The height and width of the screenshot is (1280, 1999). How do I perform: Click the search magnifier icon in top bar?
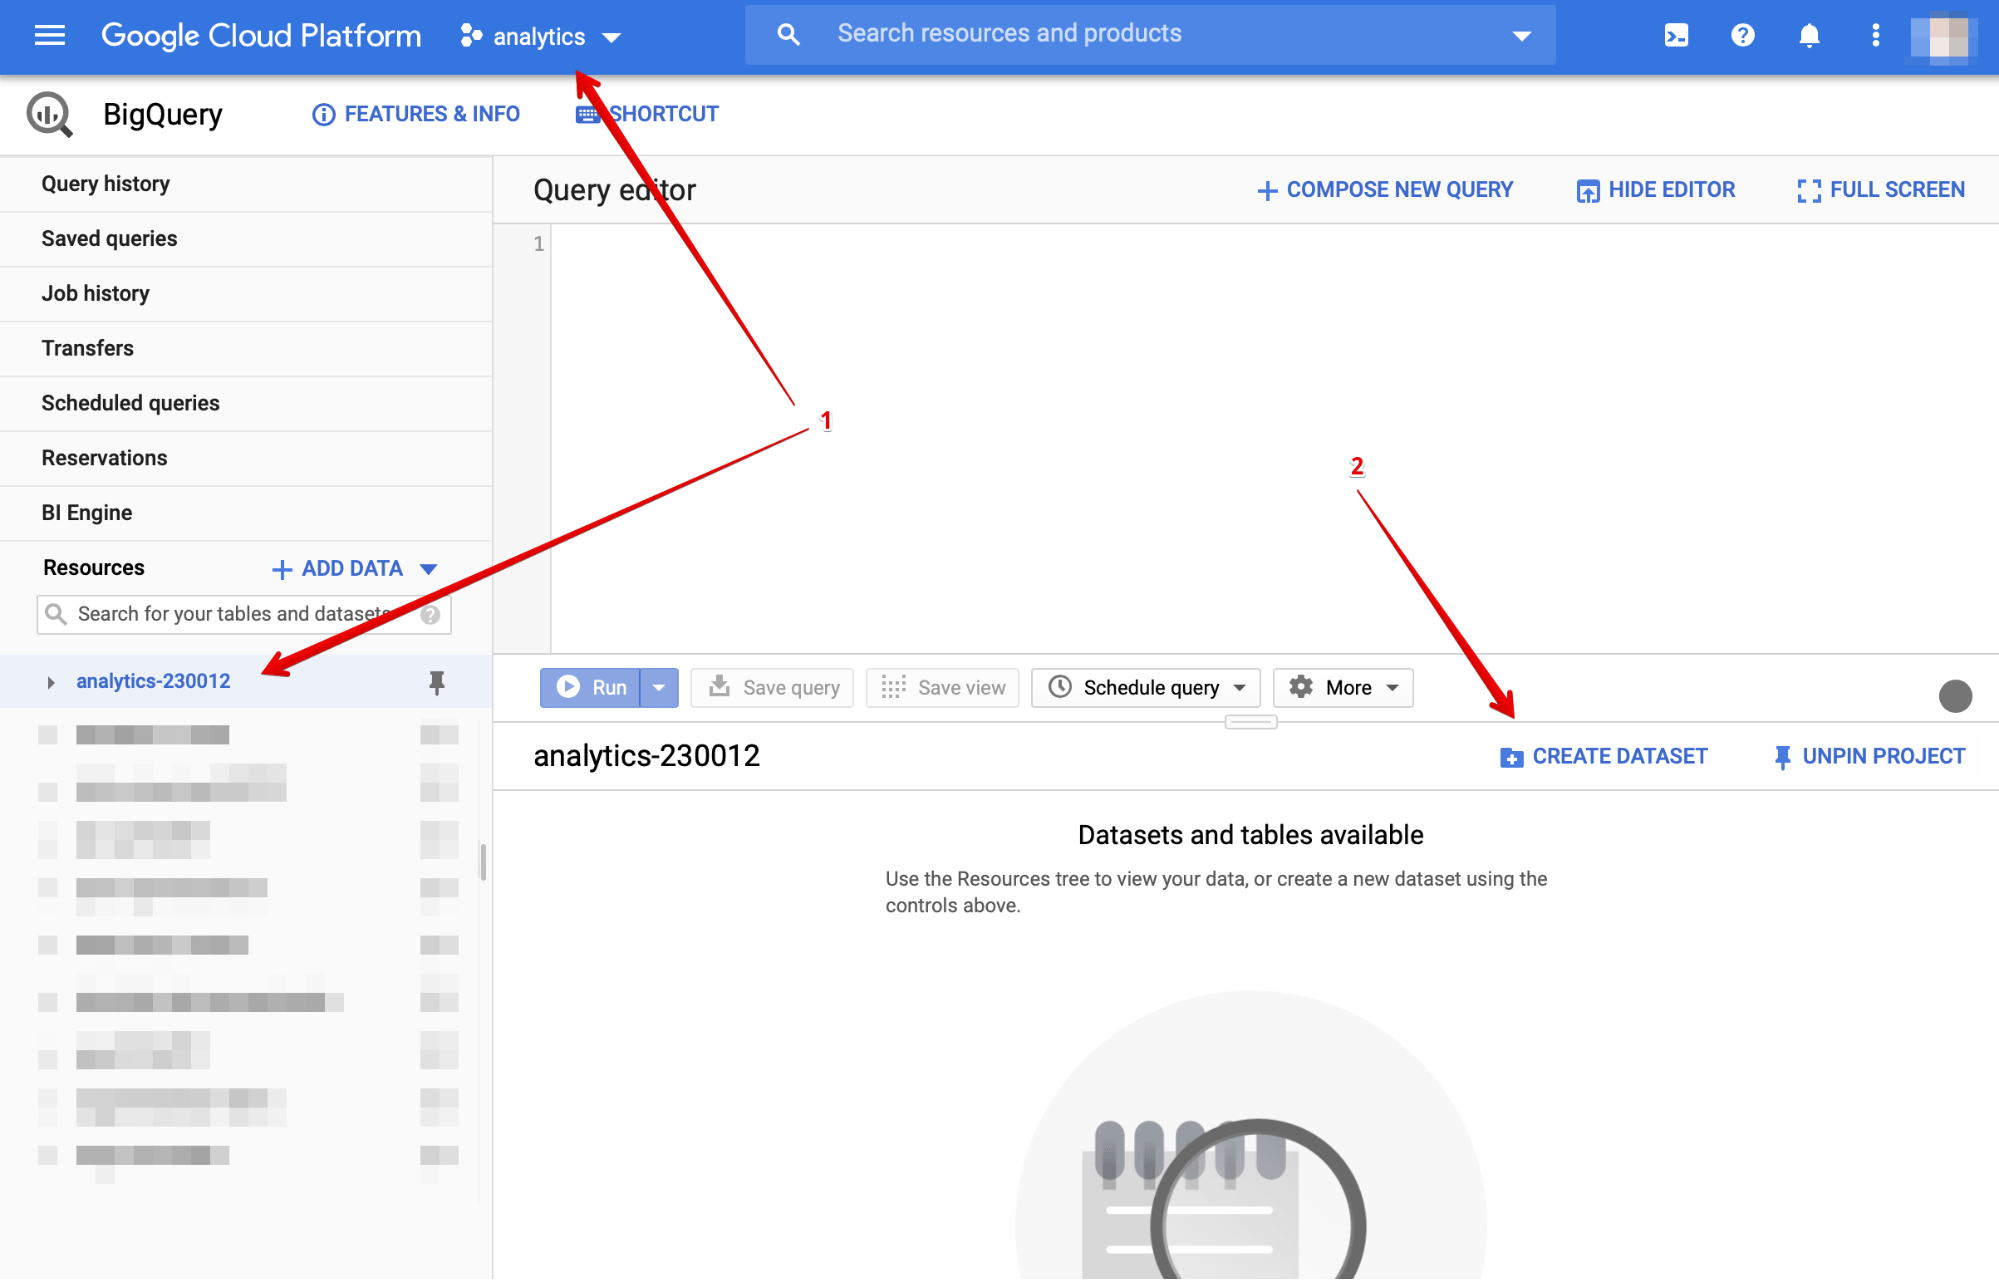tap(788, 35)
